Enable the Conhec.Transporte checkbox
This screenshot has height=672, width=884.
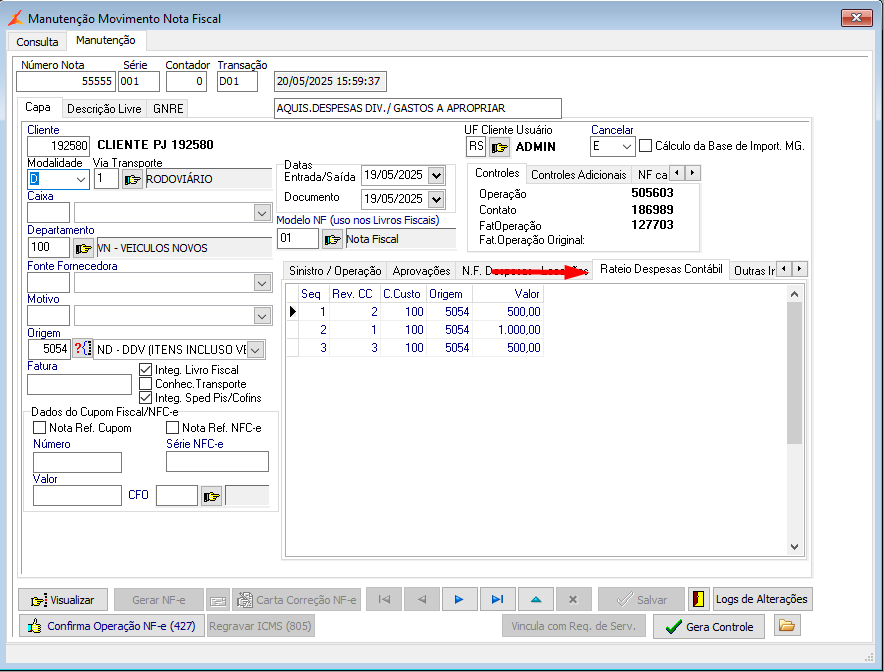146,384
